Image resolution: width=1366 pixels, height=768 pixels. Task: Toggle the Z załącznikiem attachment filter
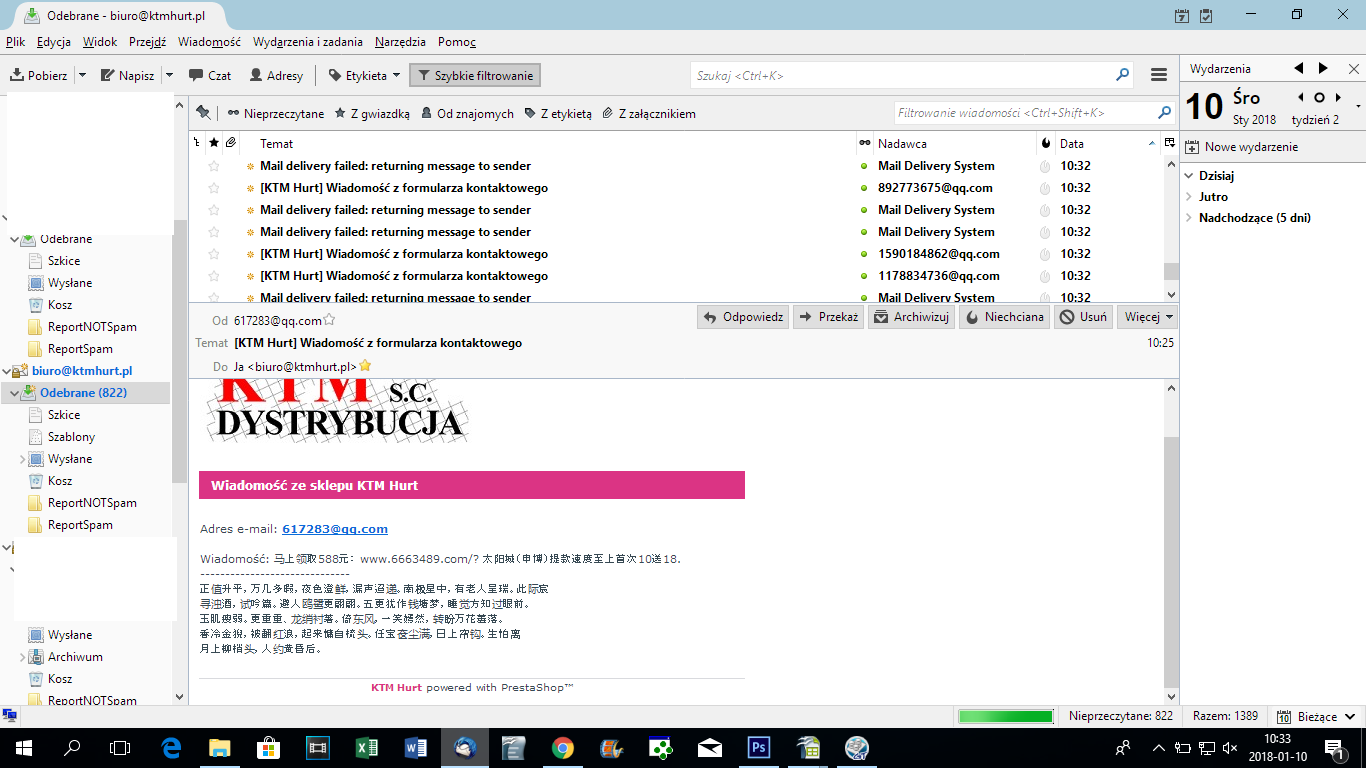[x=649, y=113]
